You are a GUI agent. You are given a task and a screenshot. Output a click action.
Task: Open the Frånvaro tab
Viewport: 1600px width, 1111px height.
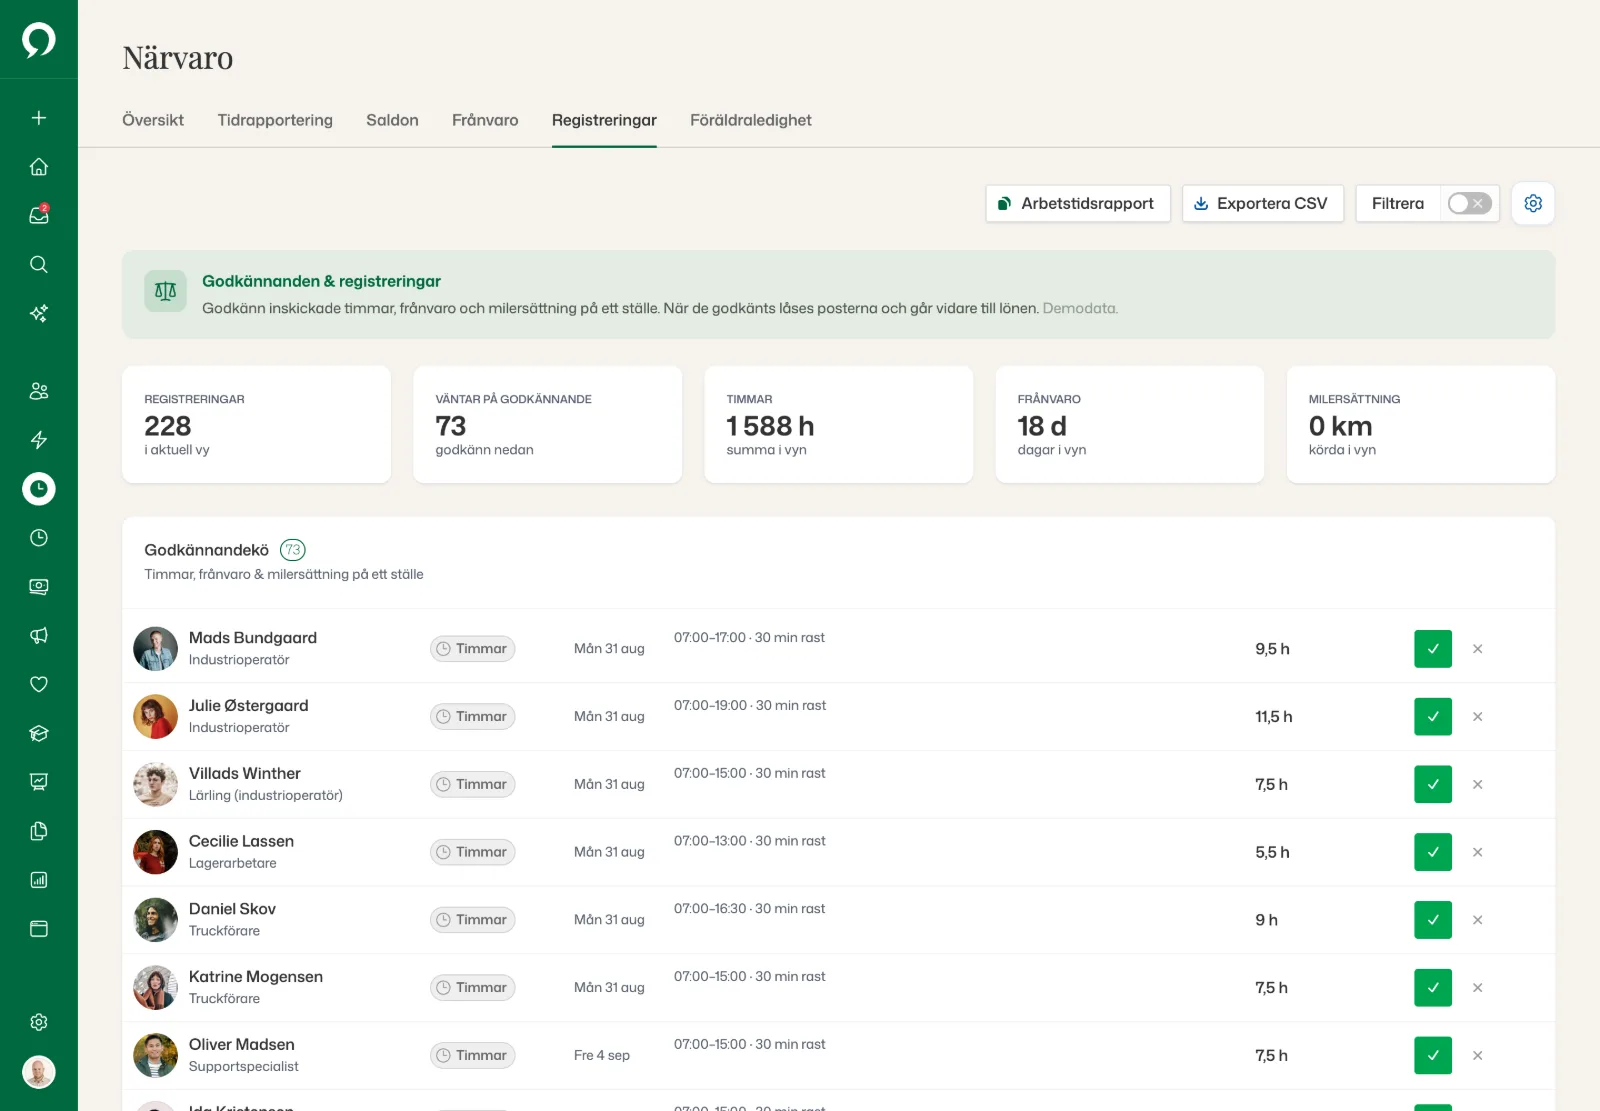coord(485,120)
